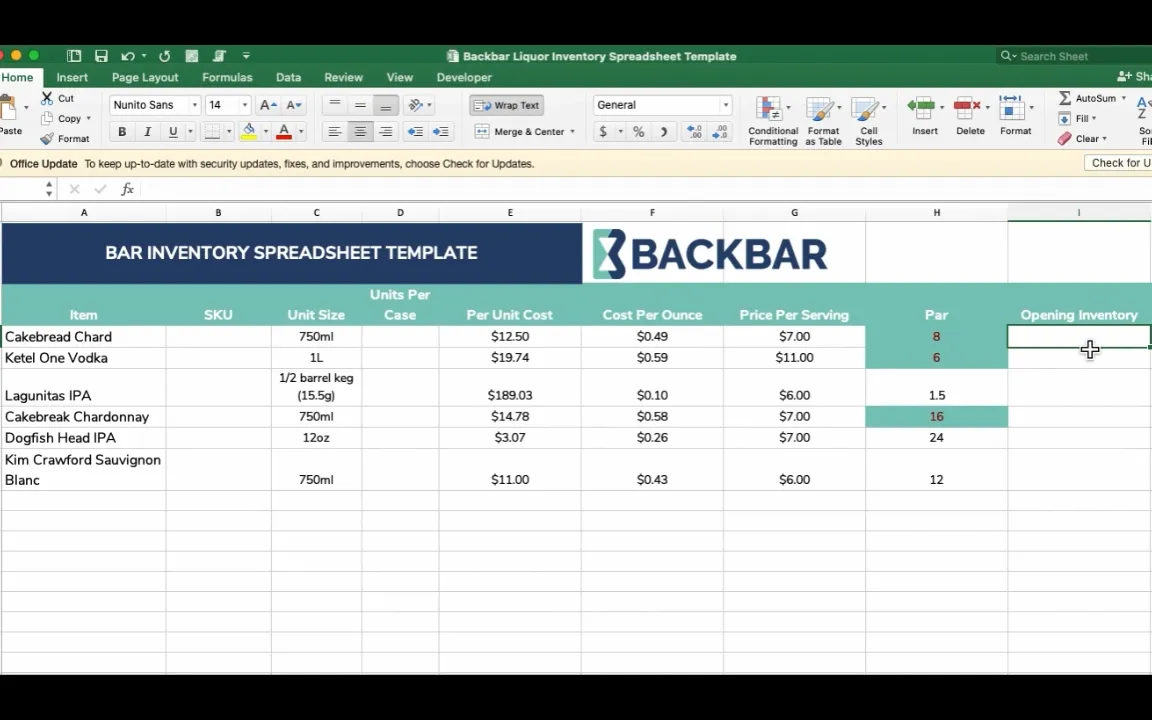
Task: Click the Save icon in title bar
Action: pos(101,56)
